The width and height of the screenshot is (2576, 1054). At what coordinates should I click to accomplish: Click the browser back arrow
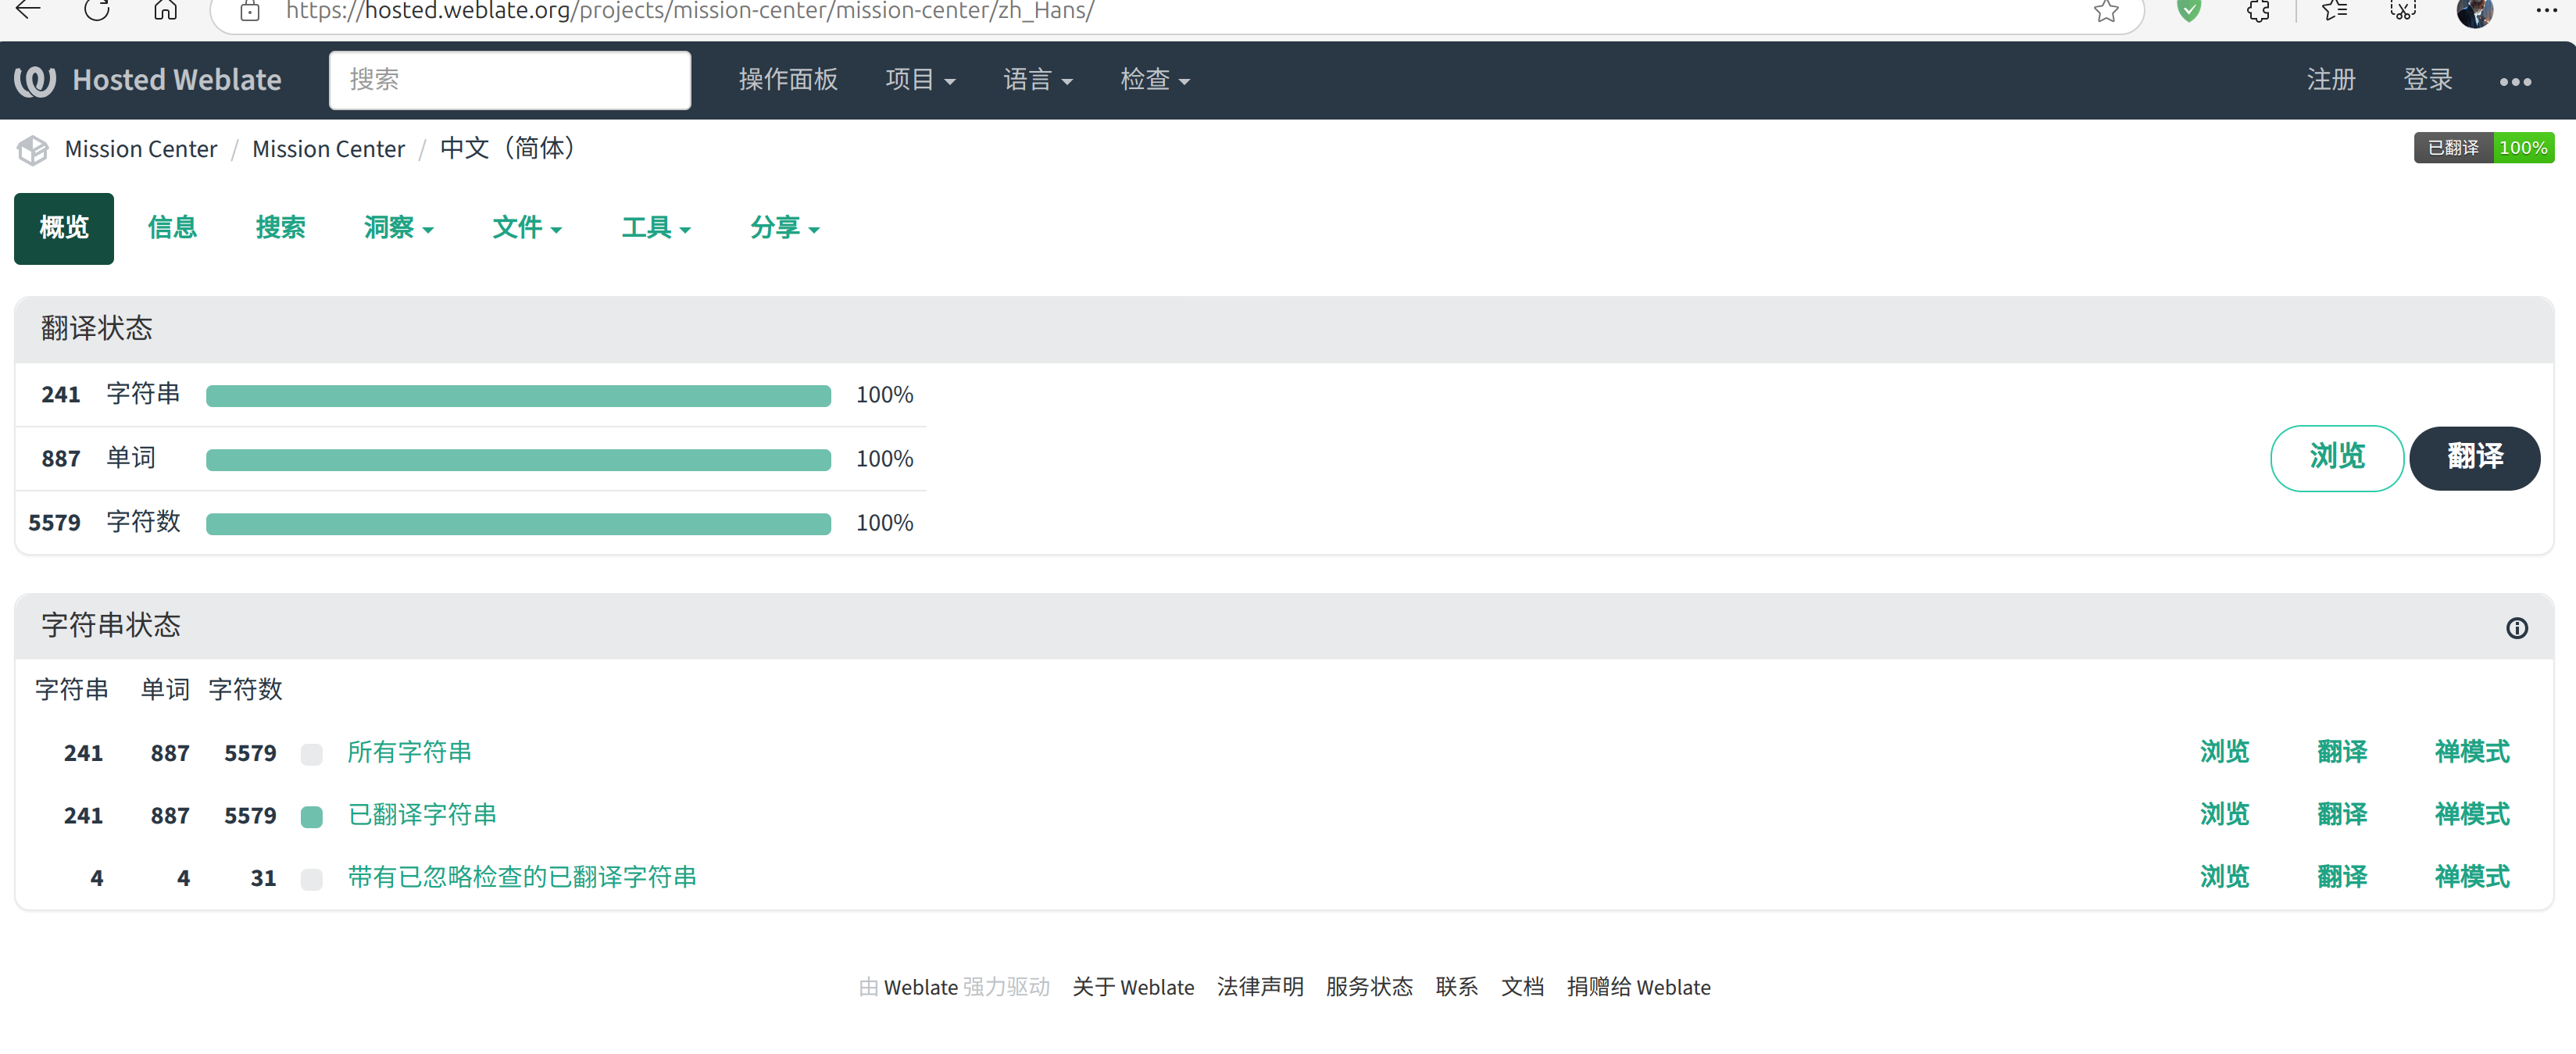click(28, 10)
